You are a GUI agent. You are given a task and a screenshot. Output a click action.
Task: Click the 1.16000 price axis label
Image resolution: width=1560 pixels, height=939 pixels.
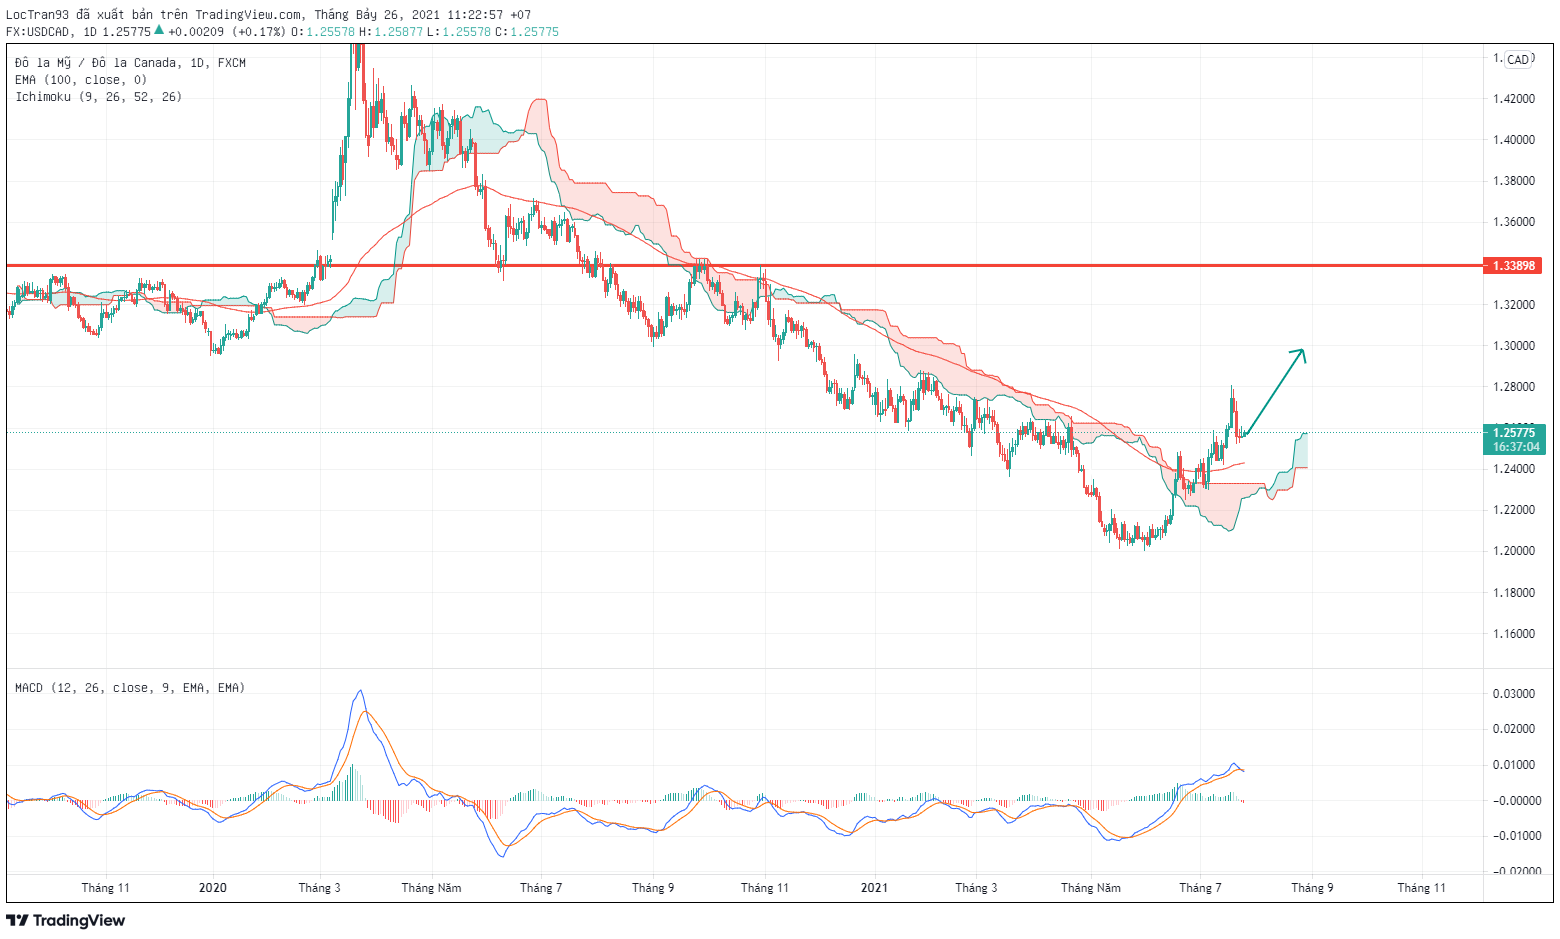coord(1514,634)
